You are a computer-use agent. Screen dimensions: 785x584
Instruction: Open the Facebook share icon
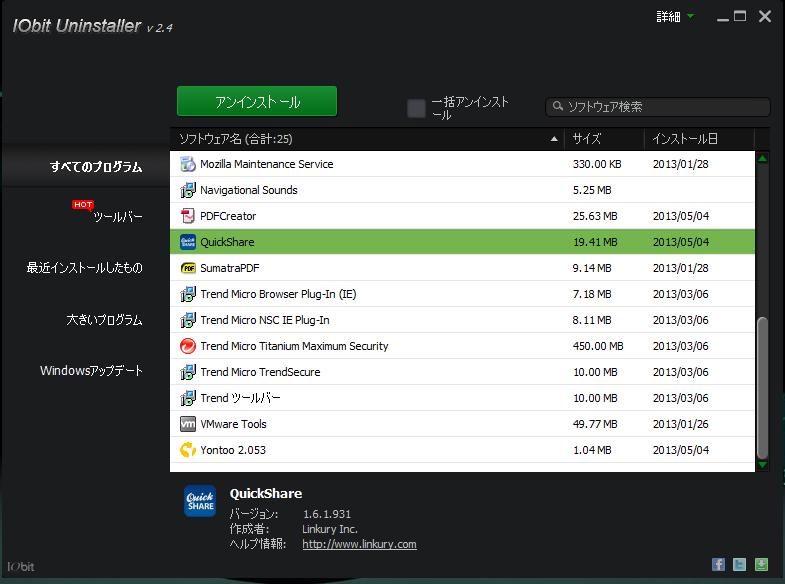pos(718,564)
